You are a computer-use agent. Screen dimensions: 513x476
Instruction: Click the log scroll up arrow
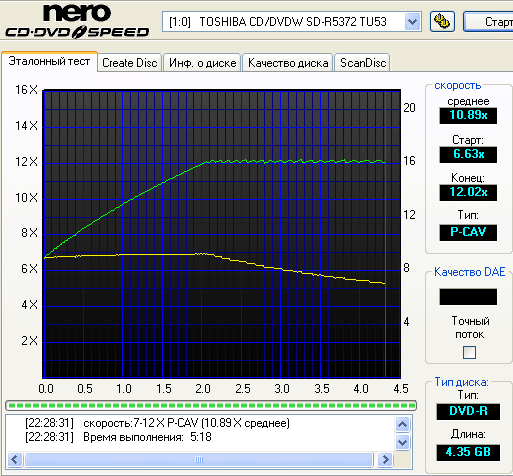402,425
